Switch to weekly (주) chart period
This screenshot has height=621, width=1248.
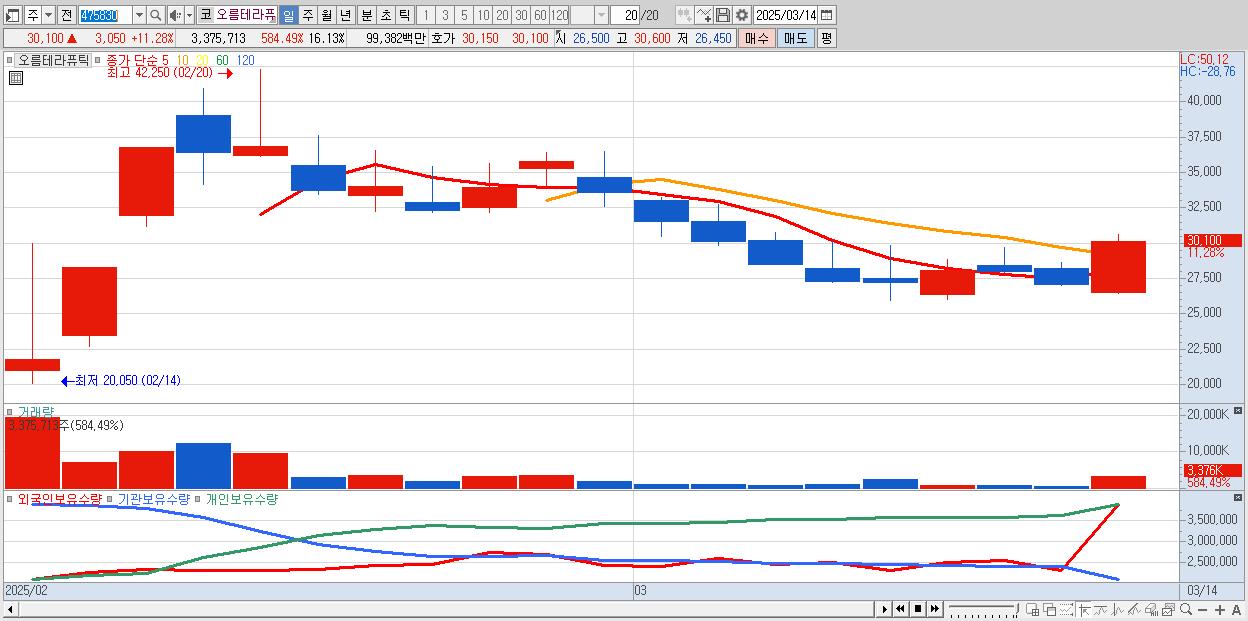coord(307,15)
